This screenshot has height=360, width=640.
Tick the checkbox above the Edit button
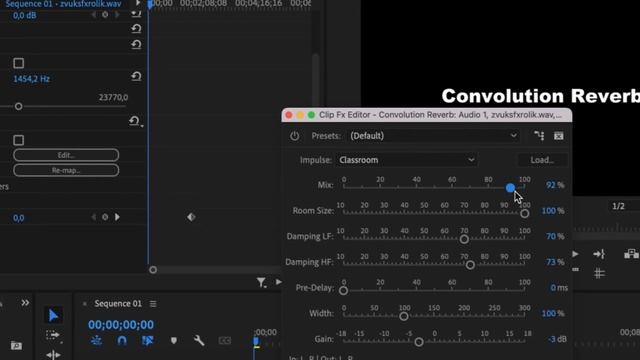point(18,140)
